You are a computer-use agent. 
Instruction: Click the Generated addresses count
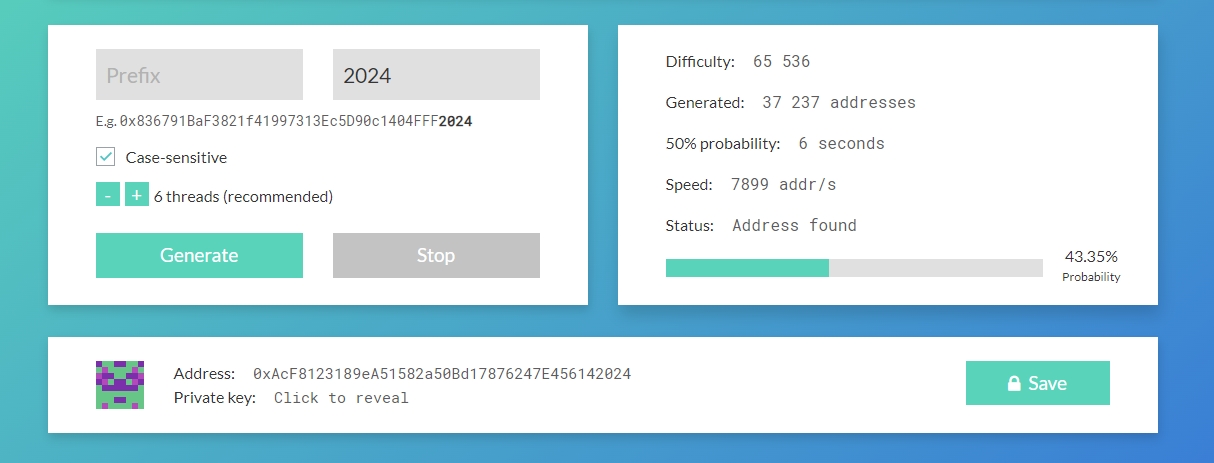(838, 102)
